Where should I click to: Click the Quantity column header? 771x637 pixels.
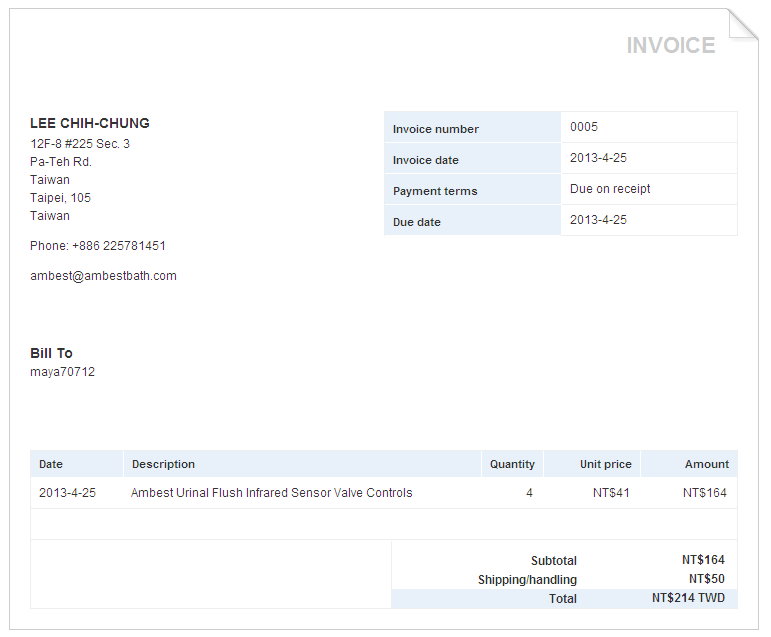pos(512,464)
